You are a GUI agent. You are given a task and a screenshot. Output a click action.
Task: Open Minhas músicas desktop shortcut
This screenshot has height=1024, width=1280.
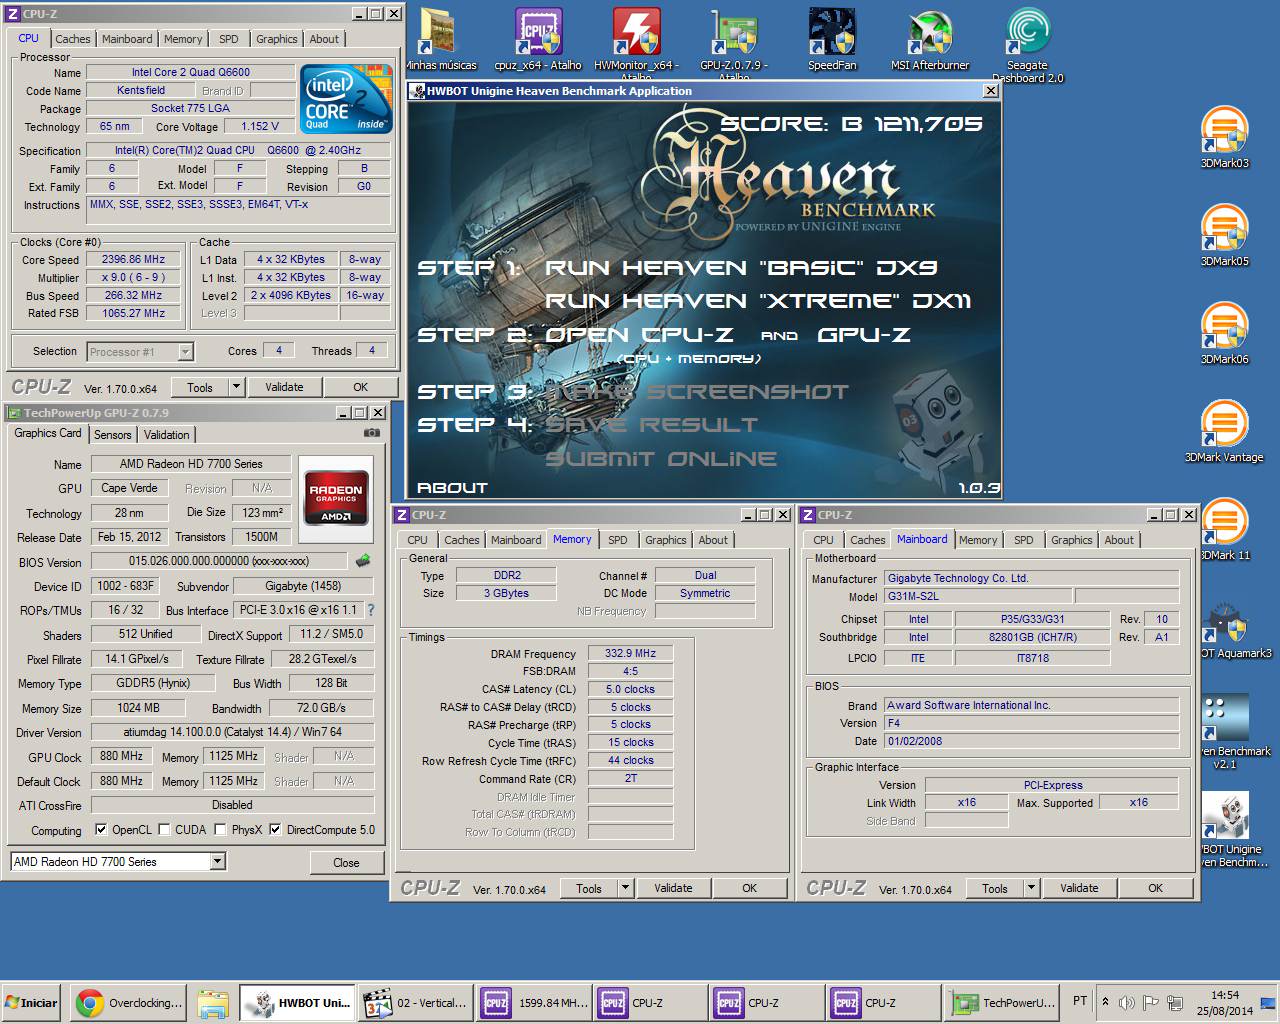coord(441,40)
